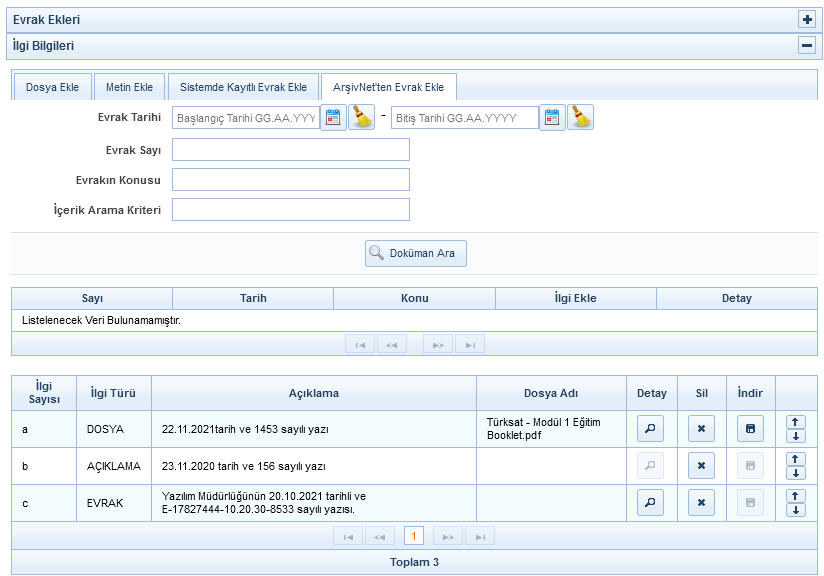The width and height of the screenshot is (824, 576).
Task: Collapse the İlgi Bilgileri section
Action: pos(807,45)
